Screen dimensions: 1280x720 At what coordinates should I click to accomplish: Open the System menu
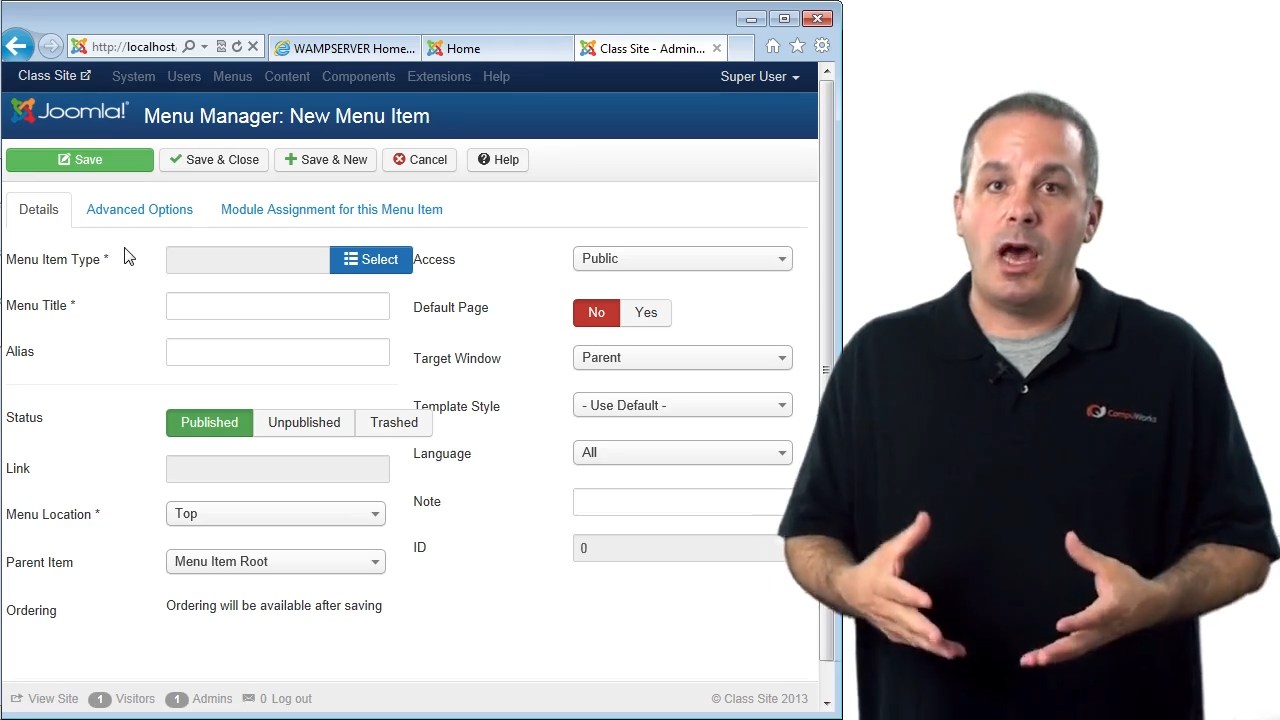tap(133, 76)
